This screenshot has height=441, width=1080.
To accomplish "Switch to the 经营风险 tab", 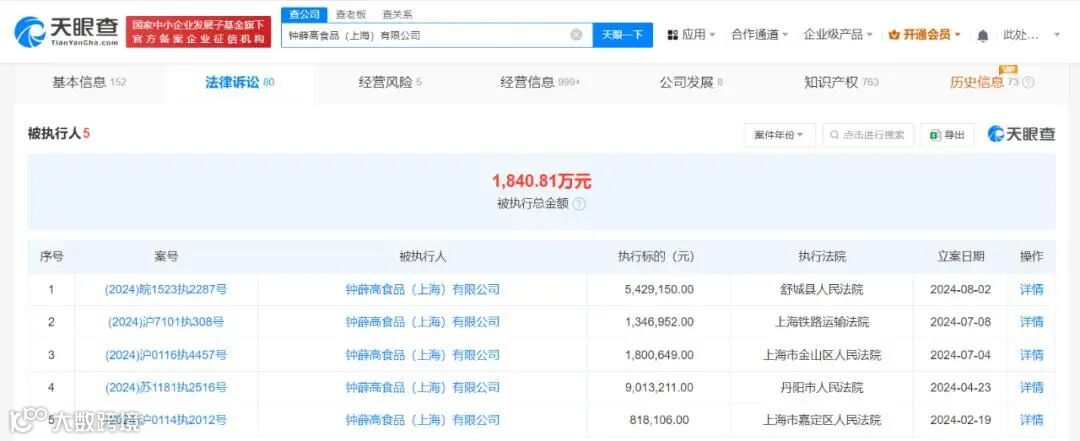I will click(x=390, y=83).
